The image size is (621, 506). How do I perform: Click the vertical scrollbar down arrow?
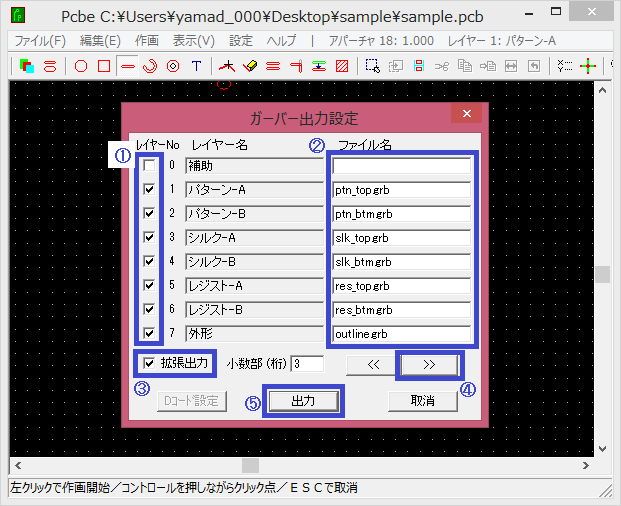pos(603,449)
